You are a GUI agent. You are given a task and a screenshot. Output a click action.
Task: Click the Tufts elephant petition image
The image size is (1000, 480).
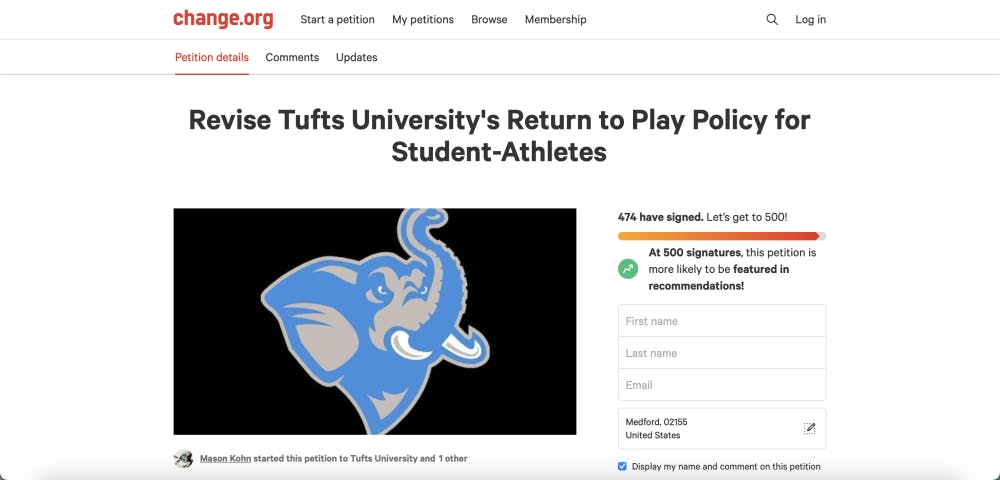(375, 321)
